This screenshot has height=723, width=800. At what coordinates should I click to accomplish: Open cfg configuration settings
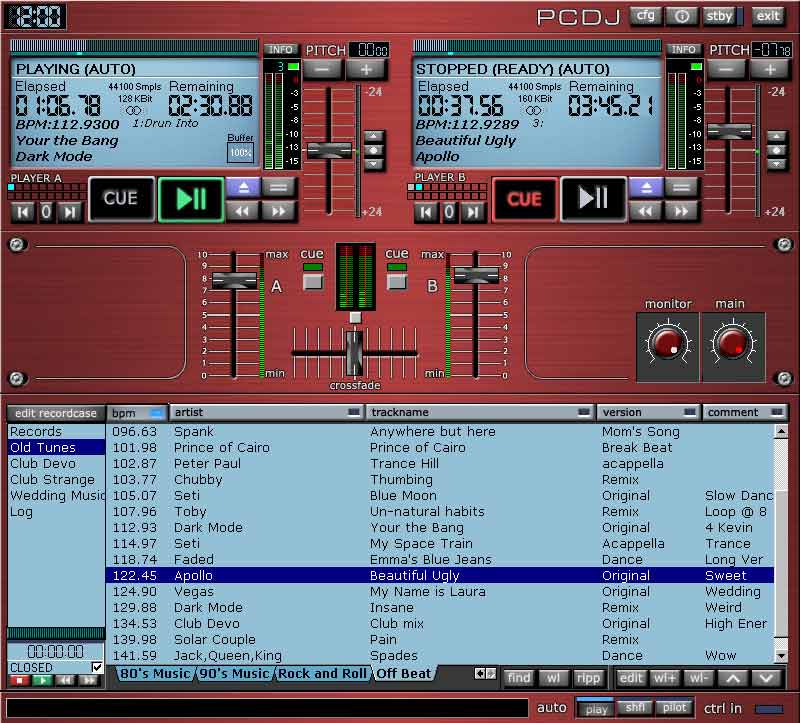point(645,16)
